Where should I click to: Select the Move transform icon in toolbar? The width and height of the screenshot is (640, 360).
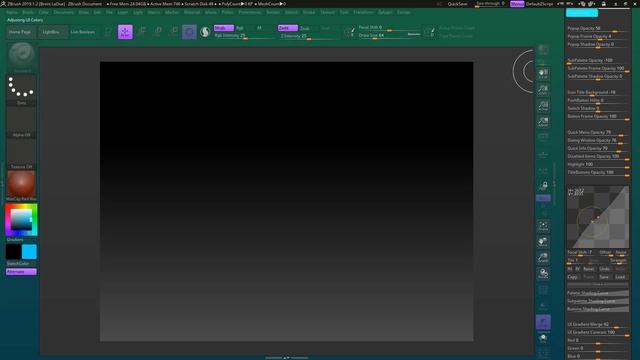click(142, 32)
